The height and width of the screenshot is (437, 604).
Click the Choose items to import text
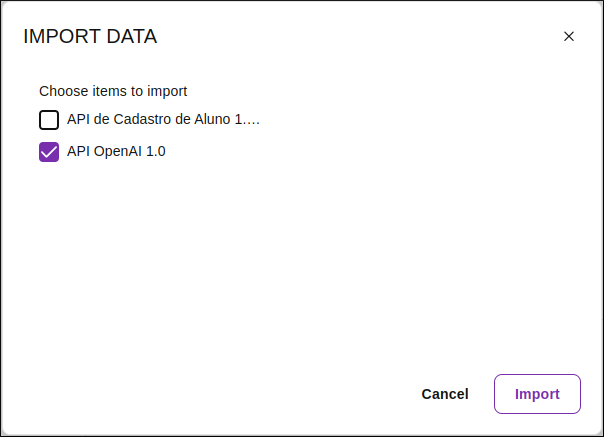pos(113,91)
